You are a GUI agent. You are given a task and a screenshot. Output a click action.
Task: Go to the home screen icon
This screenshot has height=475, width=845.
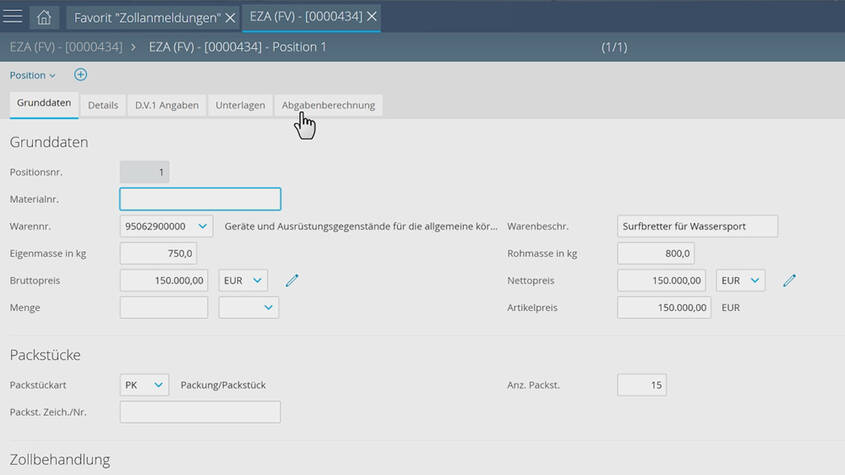[44, 17]
